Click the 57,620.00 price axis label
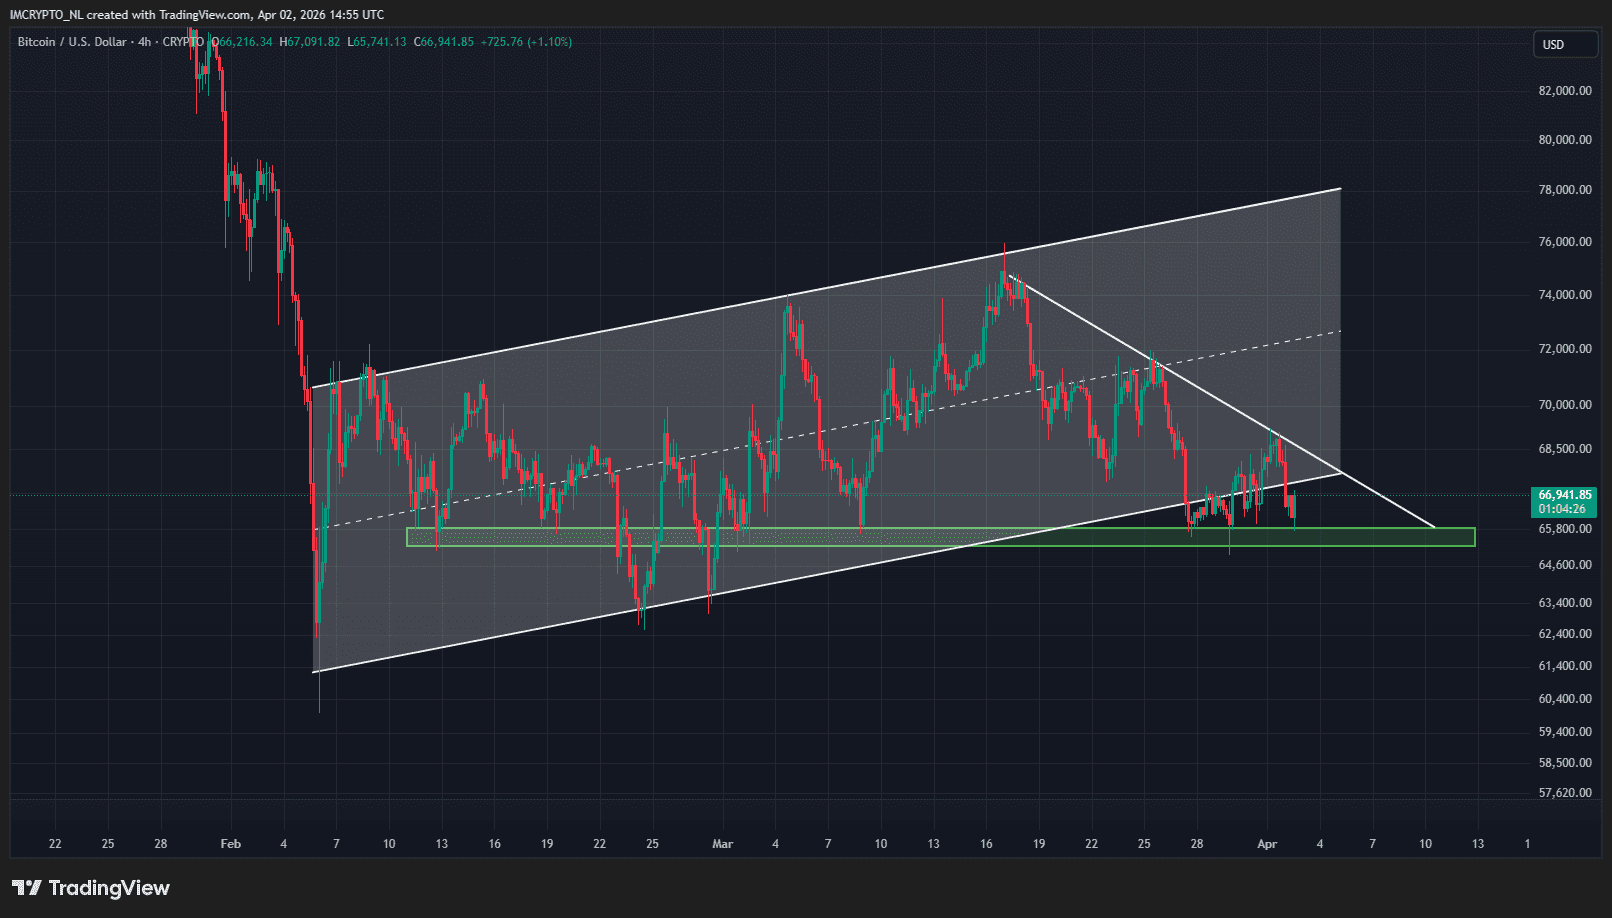Screen dimensions: 1612x918 1564,793
